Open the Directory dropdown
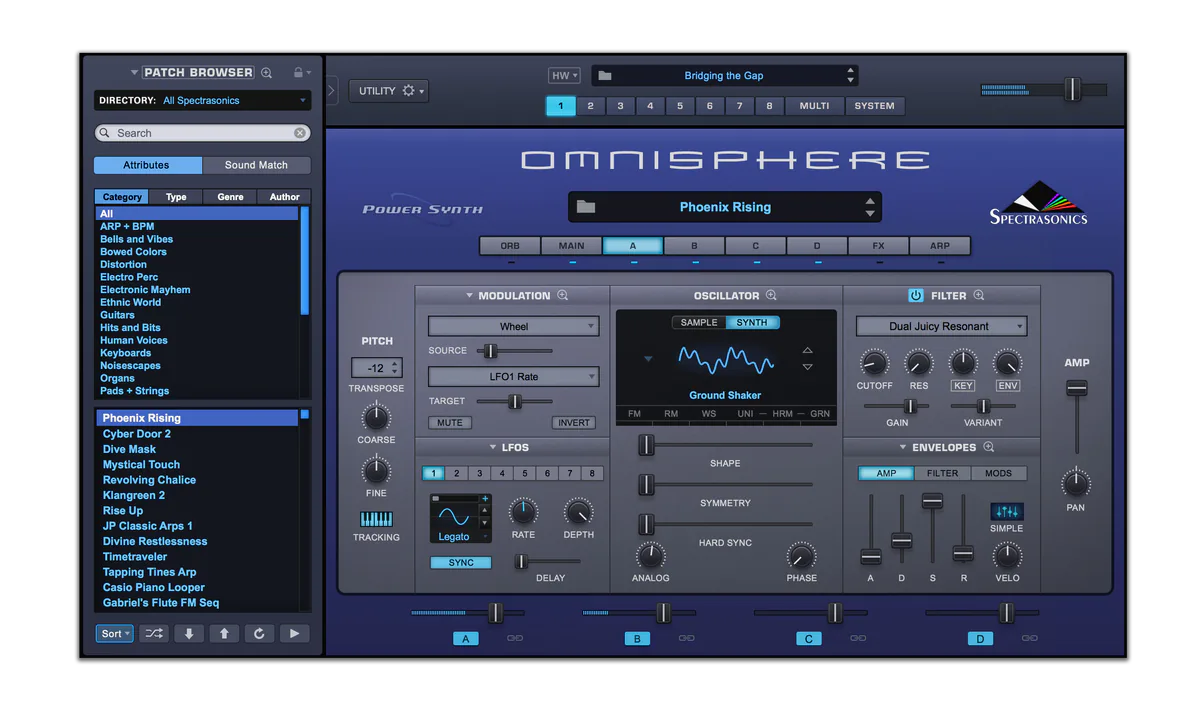The height and width of the screenshot is (723, 1200). [203, 101]
